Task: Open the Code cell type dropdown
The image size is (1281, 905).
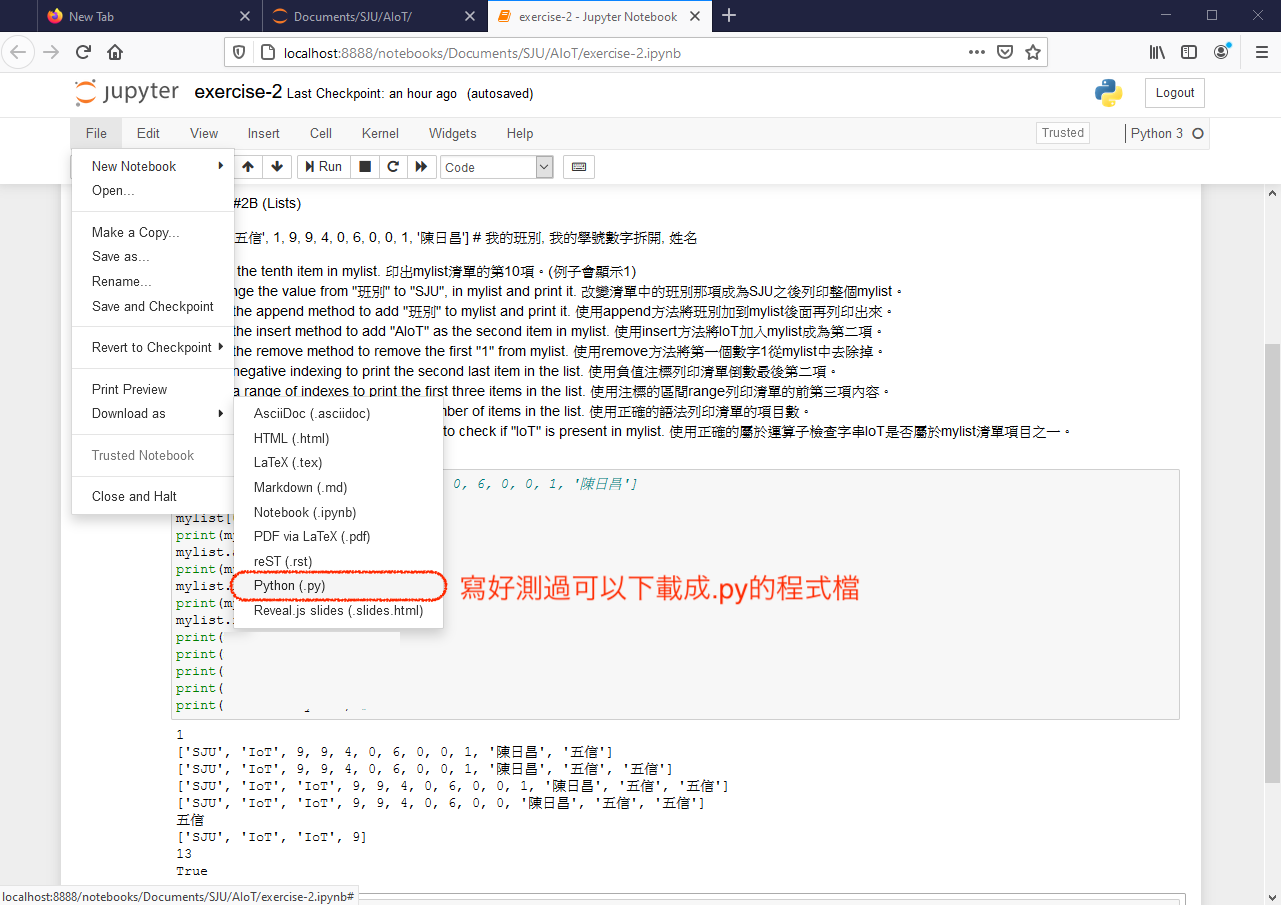Action: [496, 167]
